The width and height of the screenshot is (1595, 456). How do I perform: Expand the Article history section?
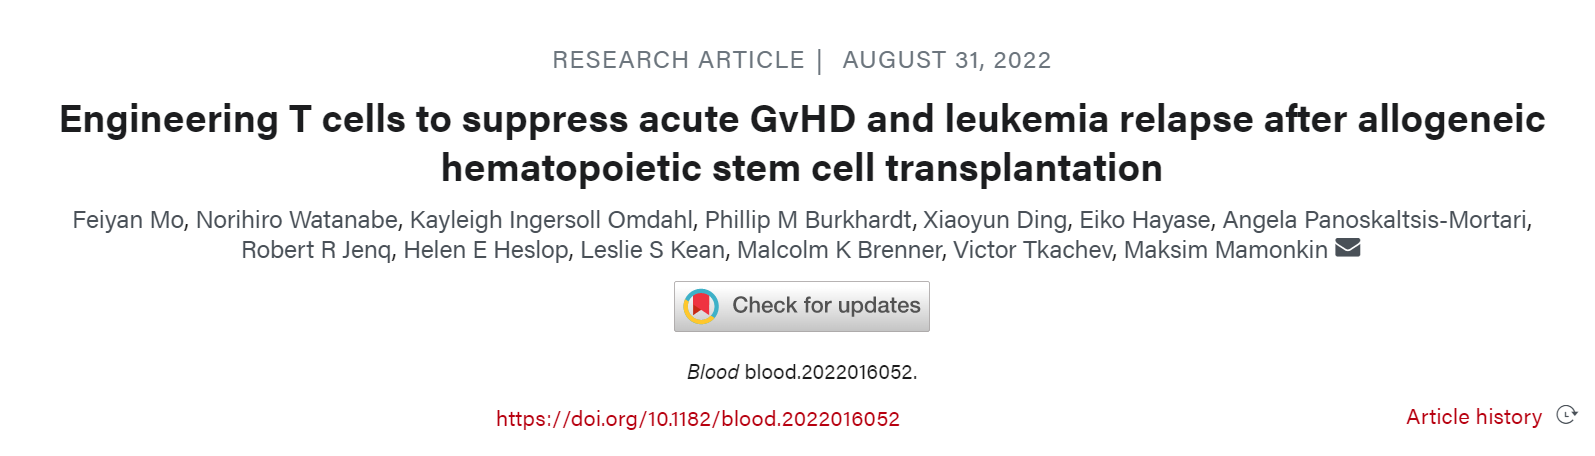coord(1473,417)
